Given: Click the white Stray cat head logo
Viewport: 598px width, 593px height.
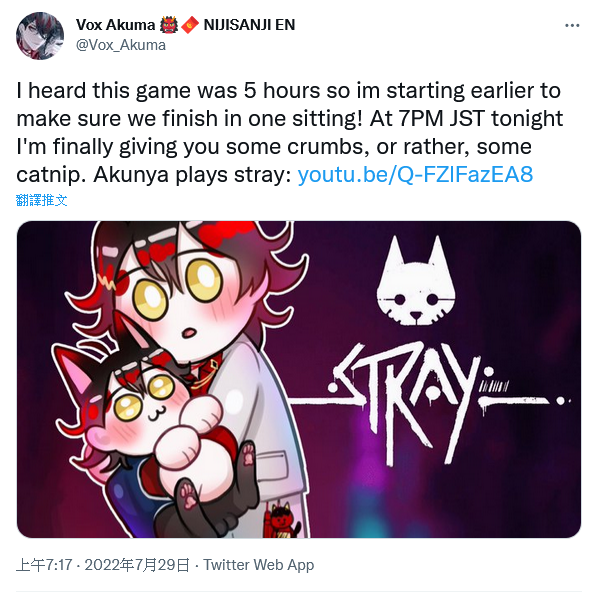Looking at the screenshot, I should pyautogui.click(x=416, y=280).
